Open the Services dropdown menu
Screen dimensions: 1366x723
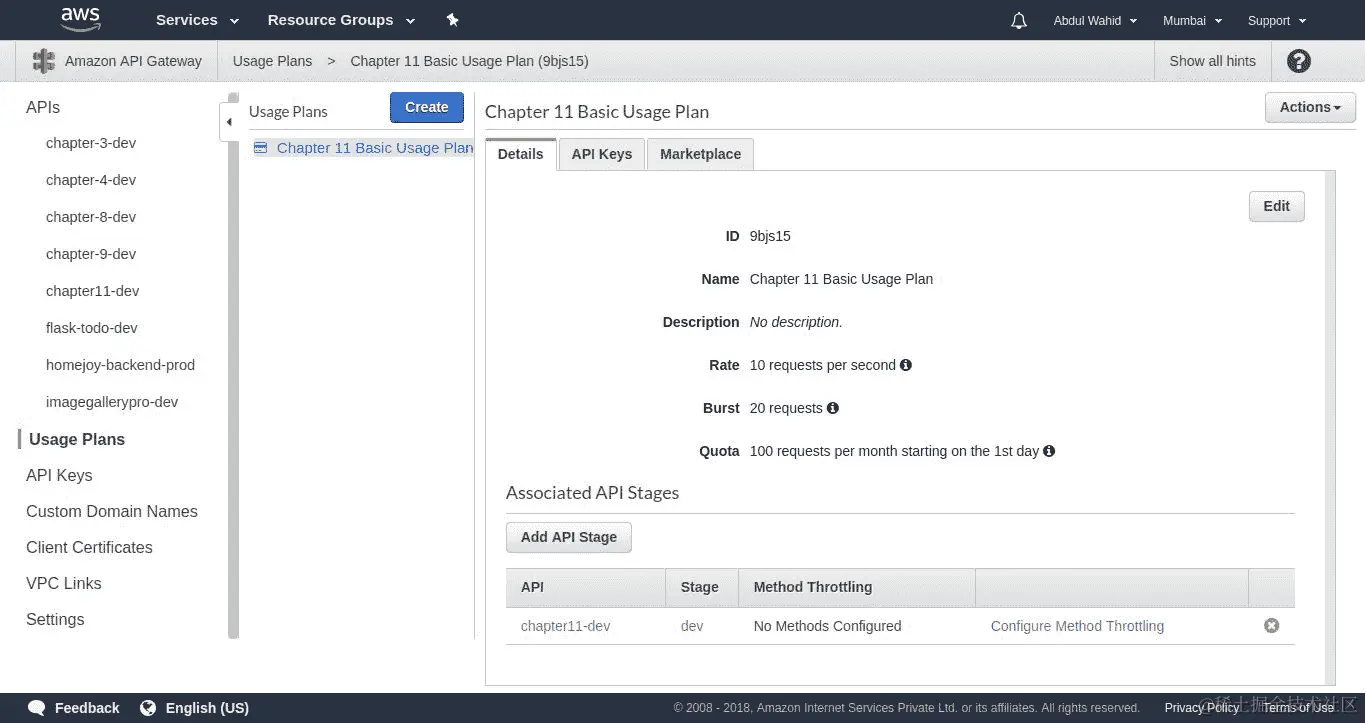[x=197, y=20]
